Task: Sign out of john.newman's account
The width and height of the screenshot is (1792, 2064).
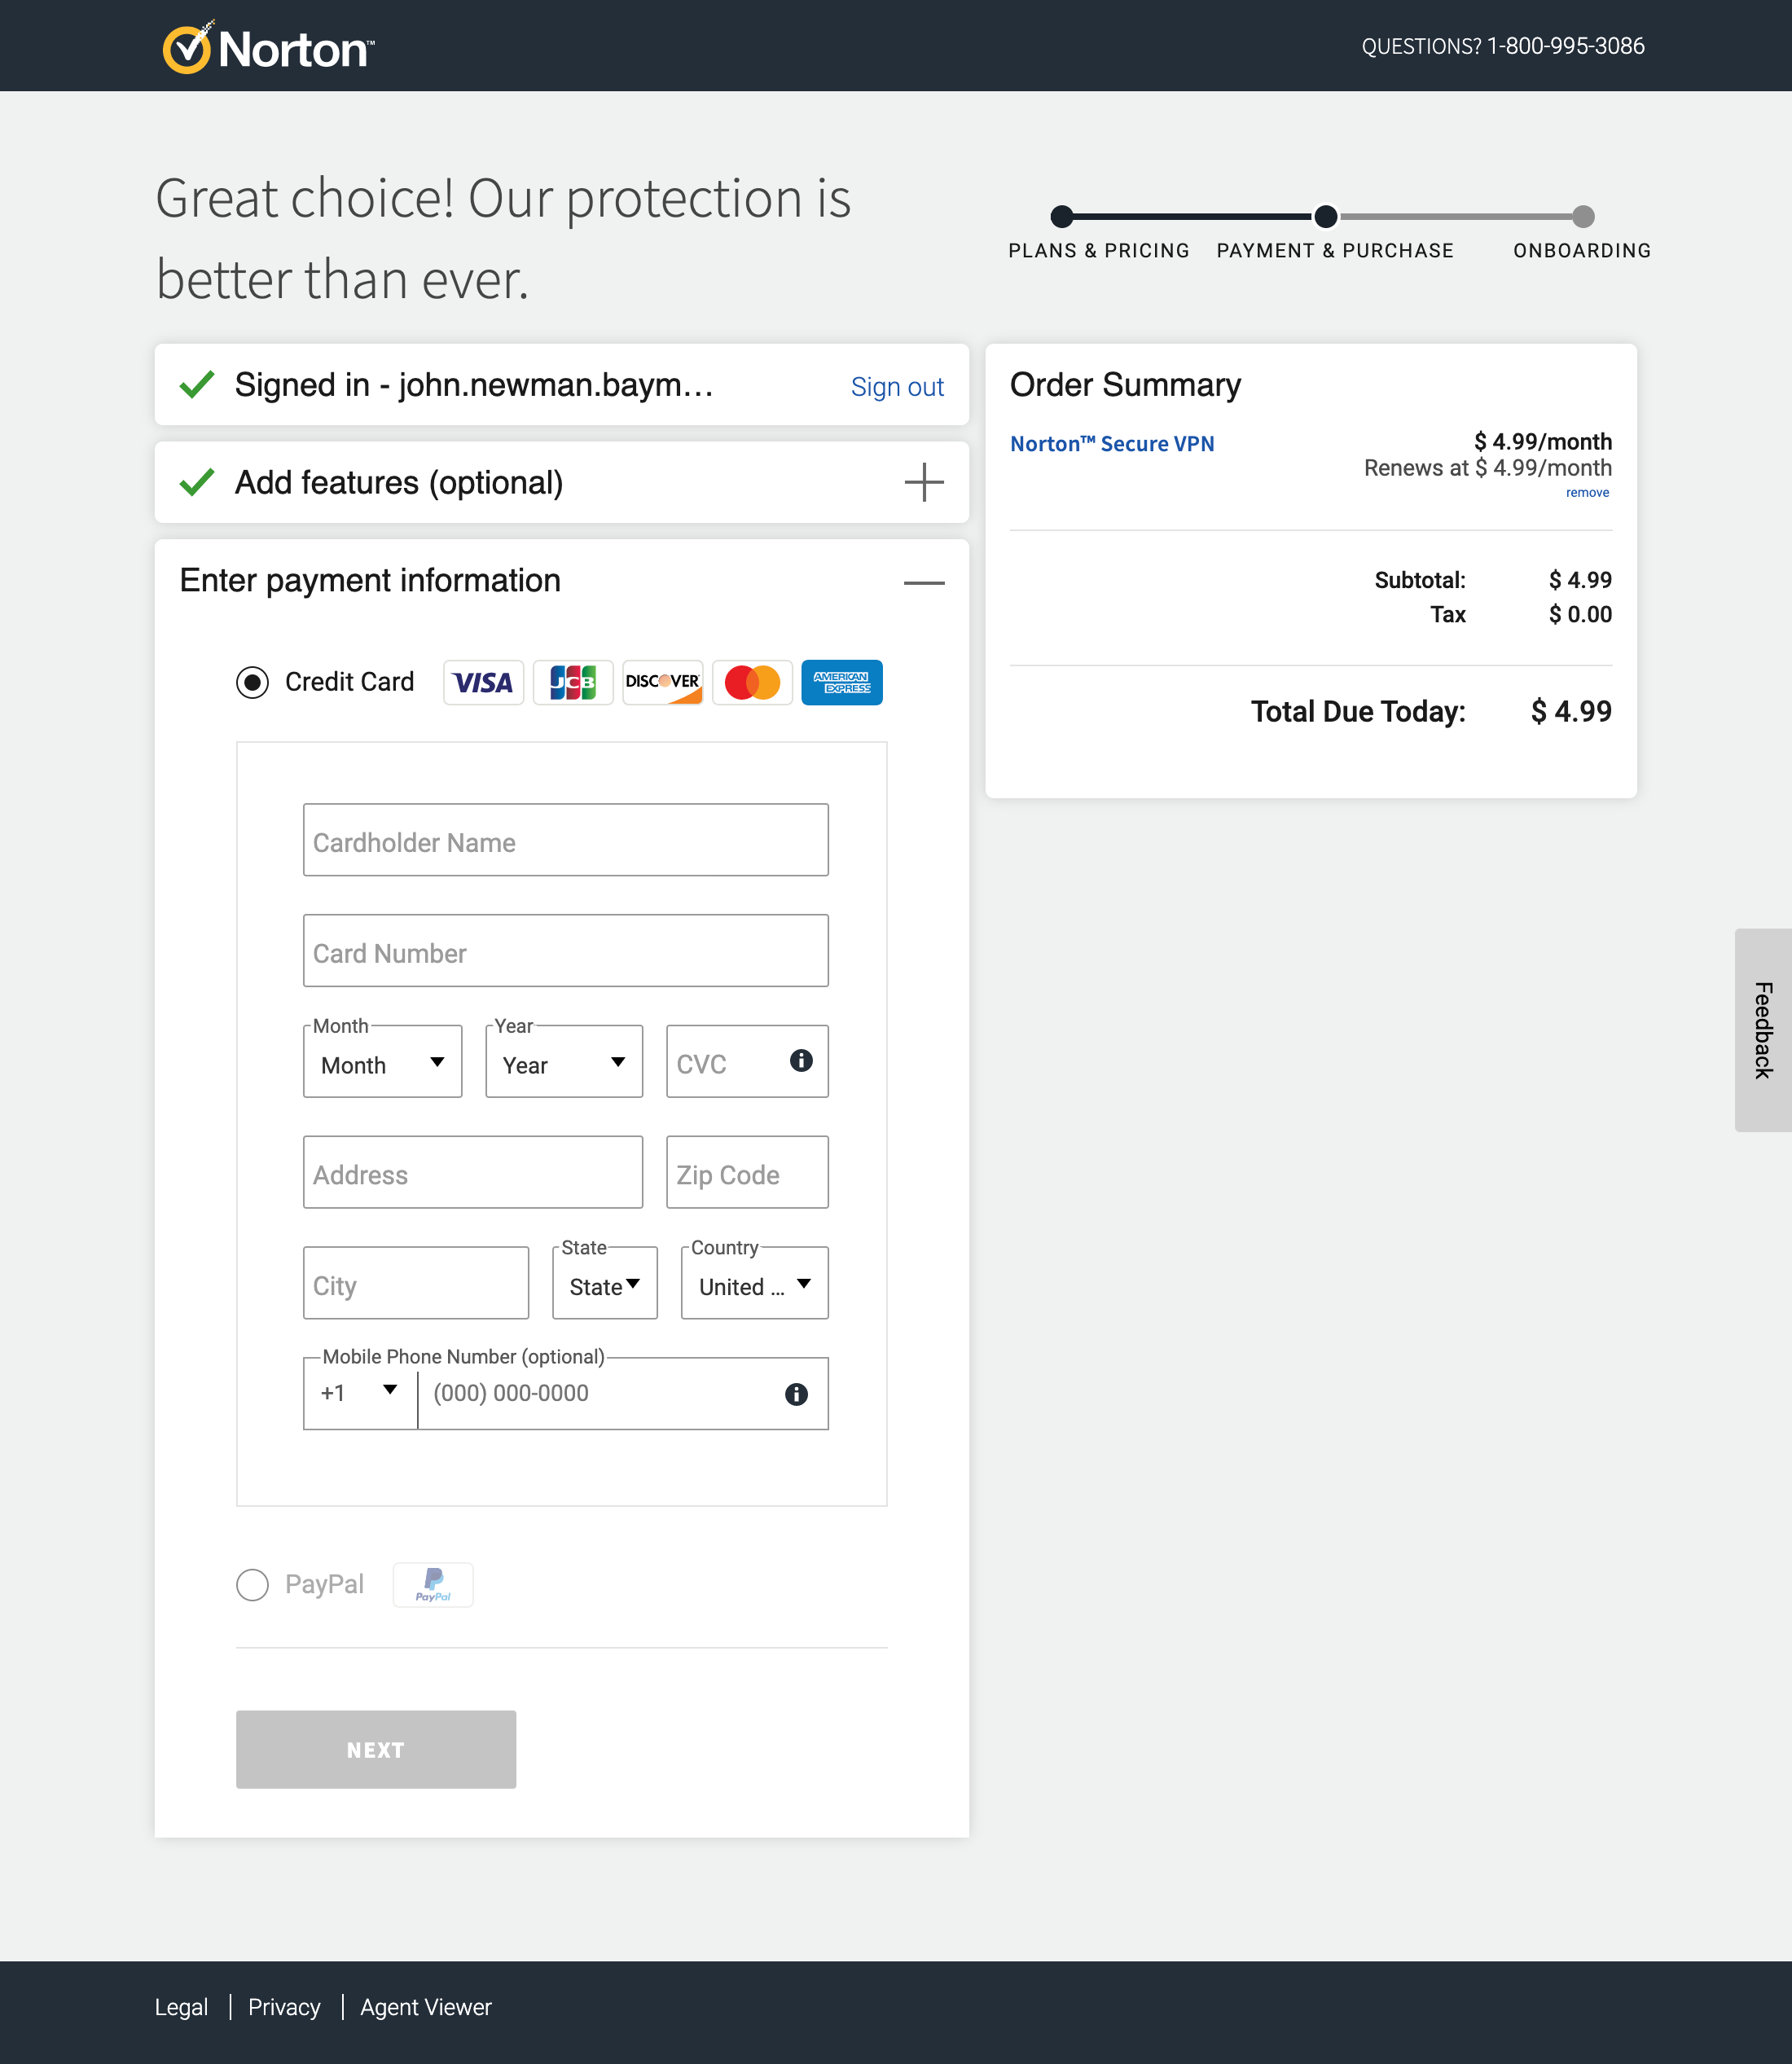Action: click(x=897, y=386)
